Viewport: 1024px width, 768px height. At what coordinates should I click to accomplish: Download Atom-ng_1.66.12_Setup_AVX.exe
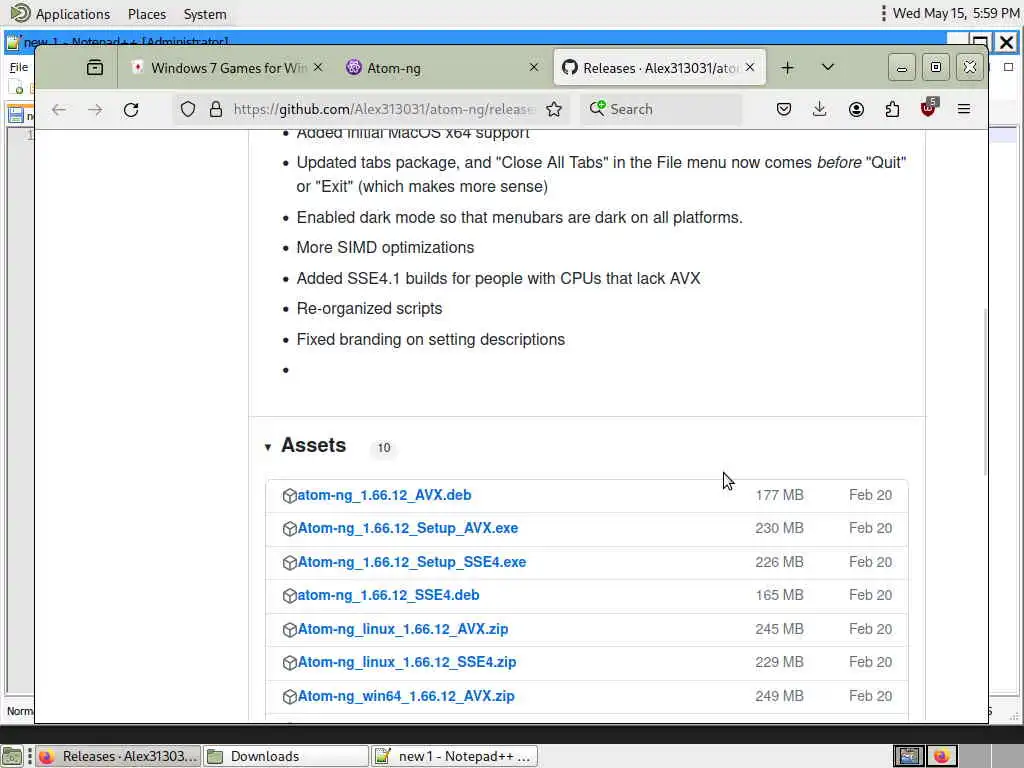point(408,528)
